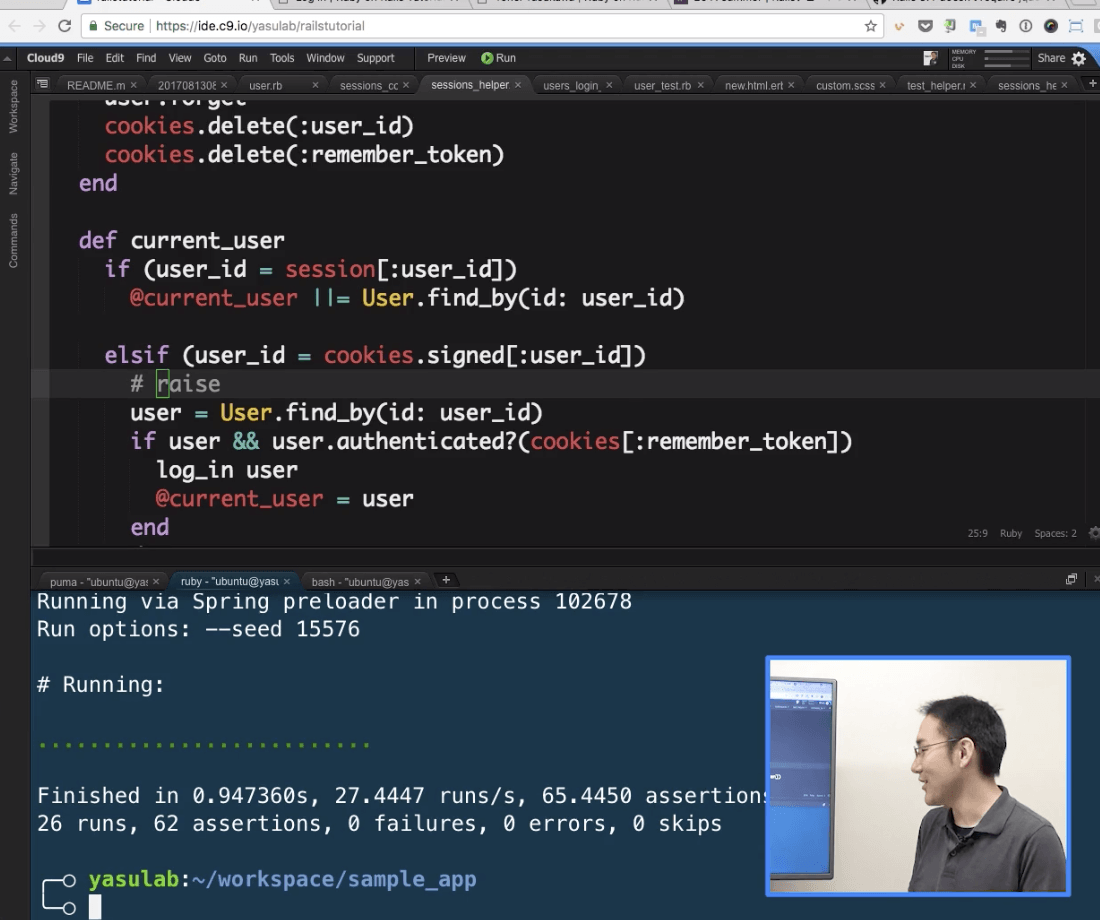The width and height of the screenshot is (1100, 920).
Task: Open the Cloud9 preferences gear icon
Action: pos(1079,58)
